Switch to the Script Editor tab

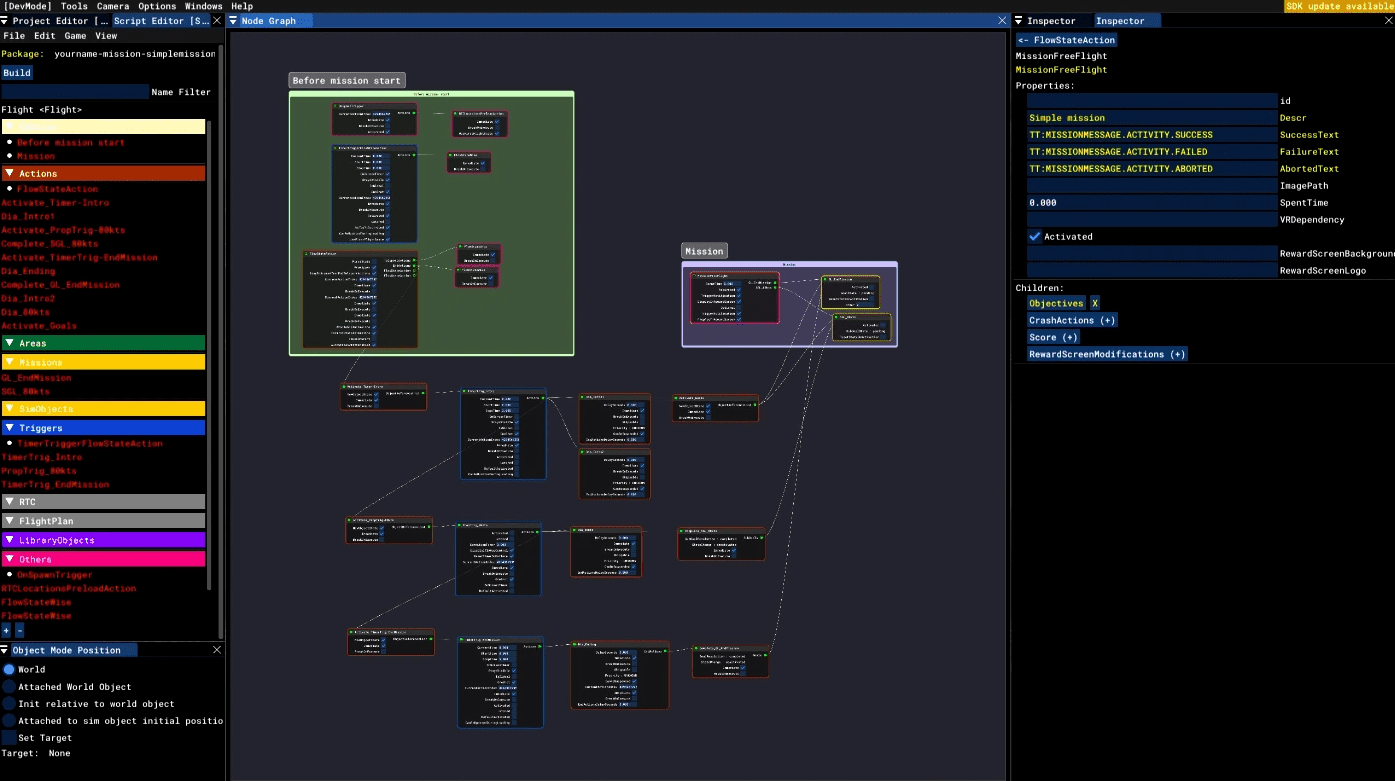[161, 20]
